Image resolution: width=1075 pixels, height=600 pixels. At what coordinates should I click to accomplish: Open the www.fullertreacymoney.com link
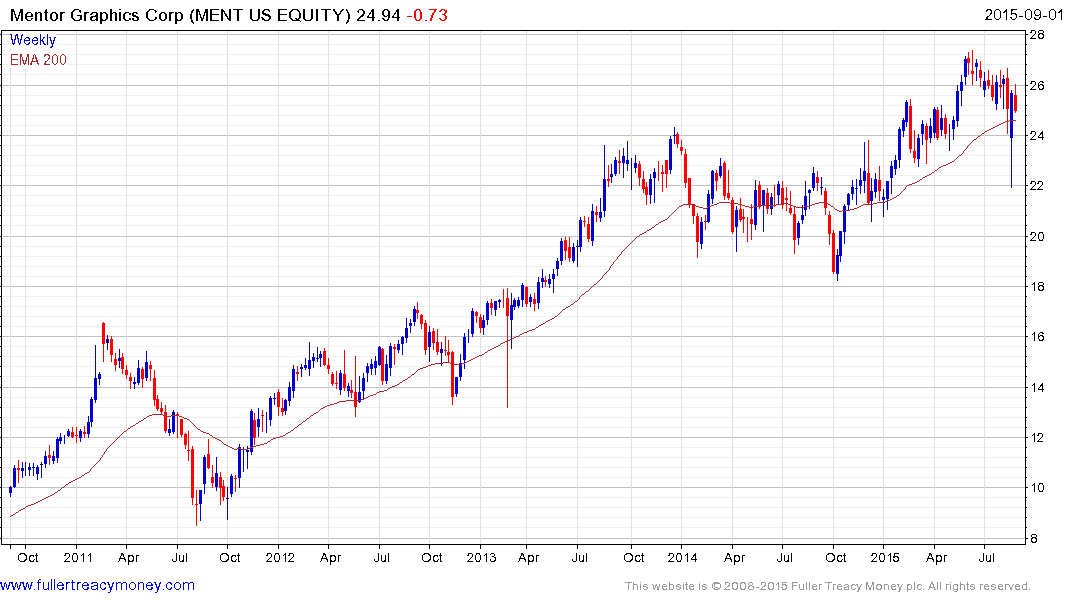(97, 586)
